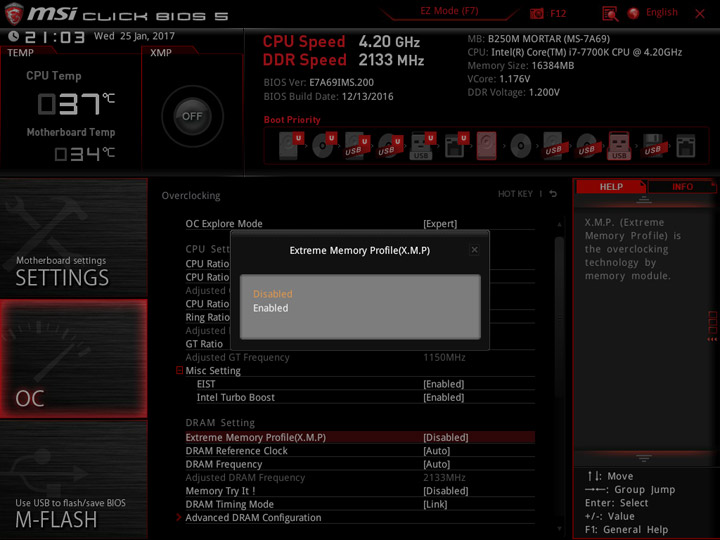Select the UEFI CD/DVD boot device icon

click(x=324, y=146)
